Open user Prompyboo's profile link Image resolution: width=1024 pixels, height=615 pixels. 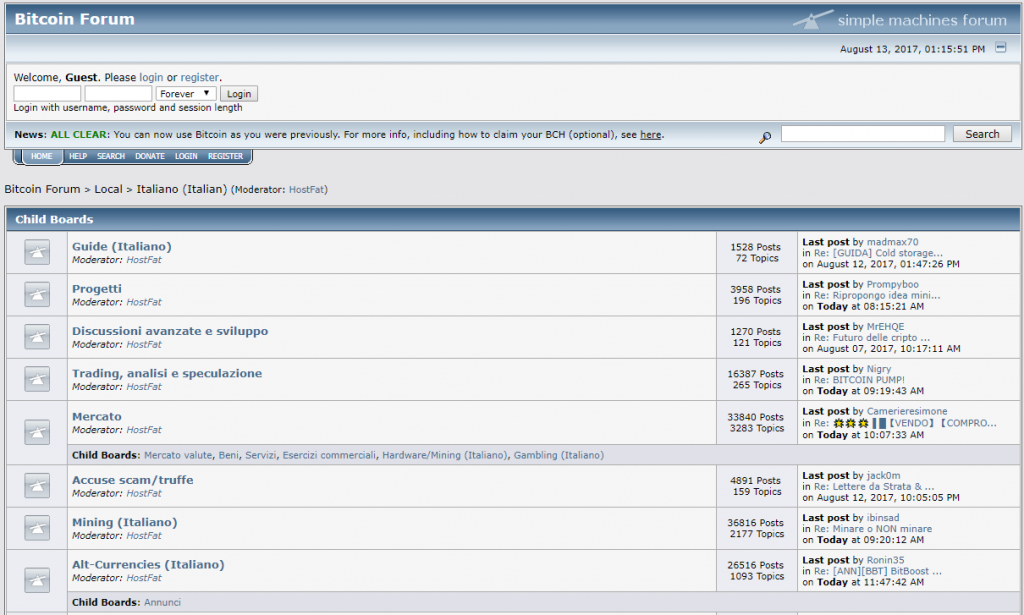[x=892, y=284]
